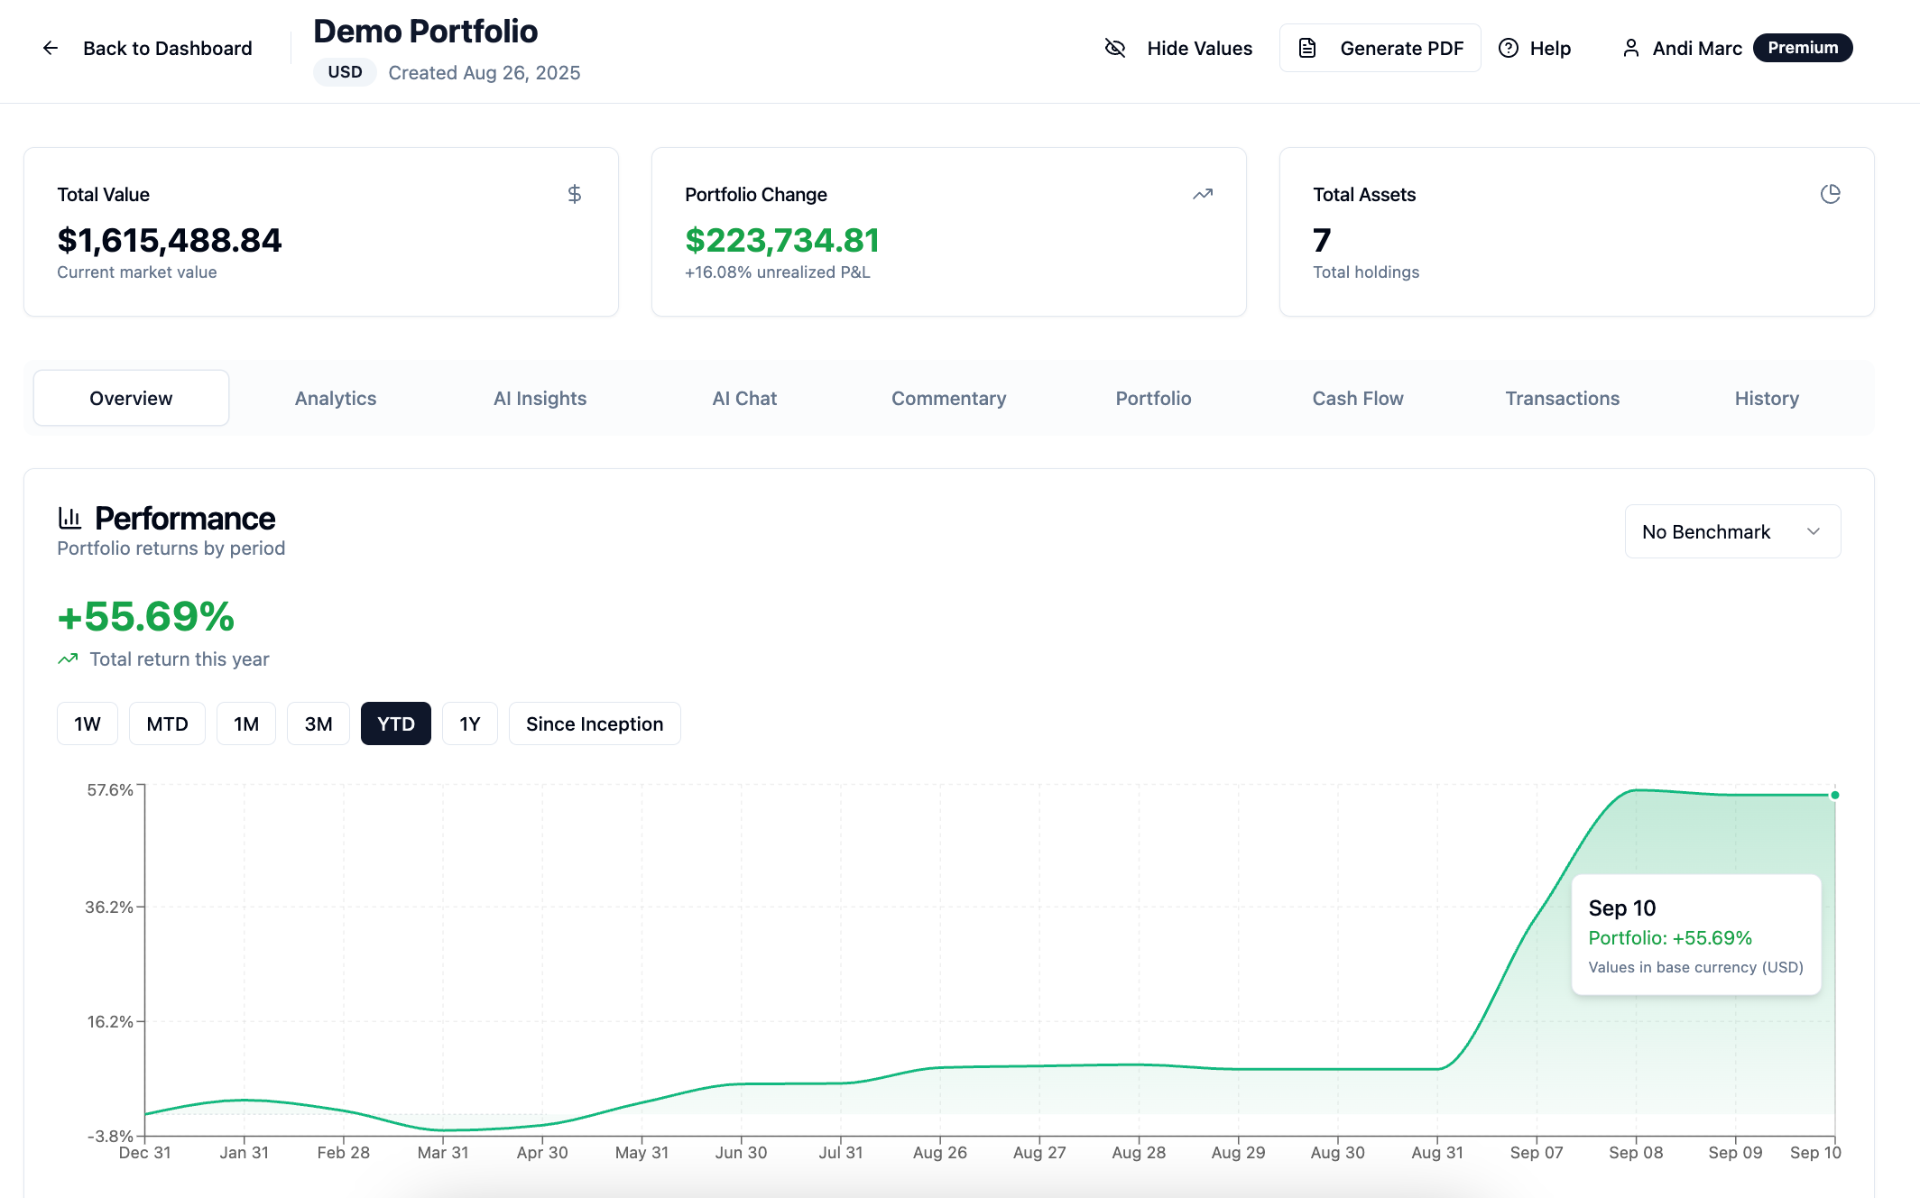Go Back to Dashboard link
The image size is (1920, 1198).
coord(167,48)
